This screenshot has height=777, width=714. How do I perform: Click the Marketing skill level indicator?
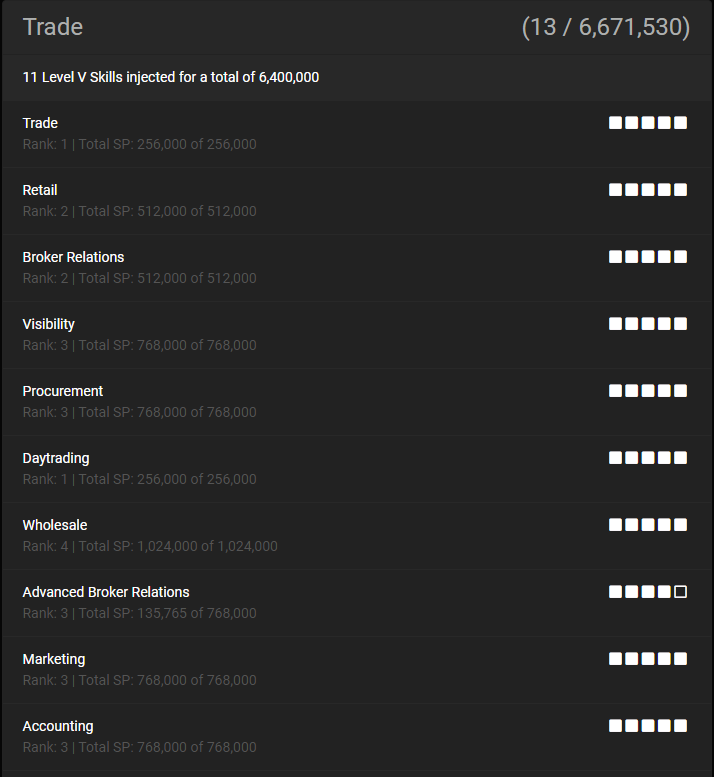[x=648, y=659]
